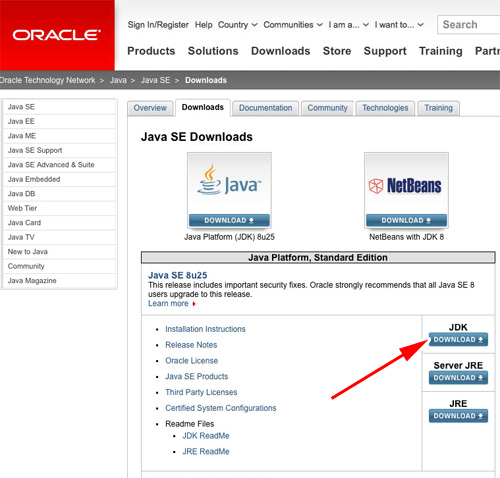Open Web Tier sidebar link
The image size is (500, 478).
coord(59,208)
